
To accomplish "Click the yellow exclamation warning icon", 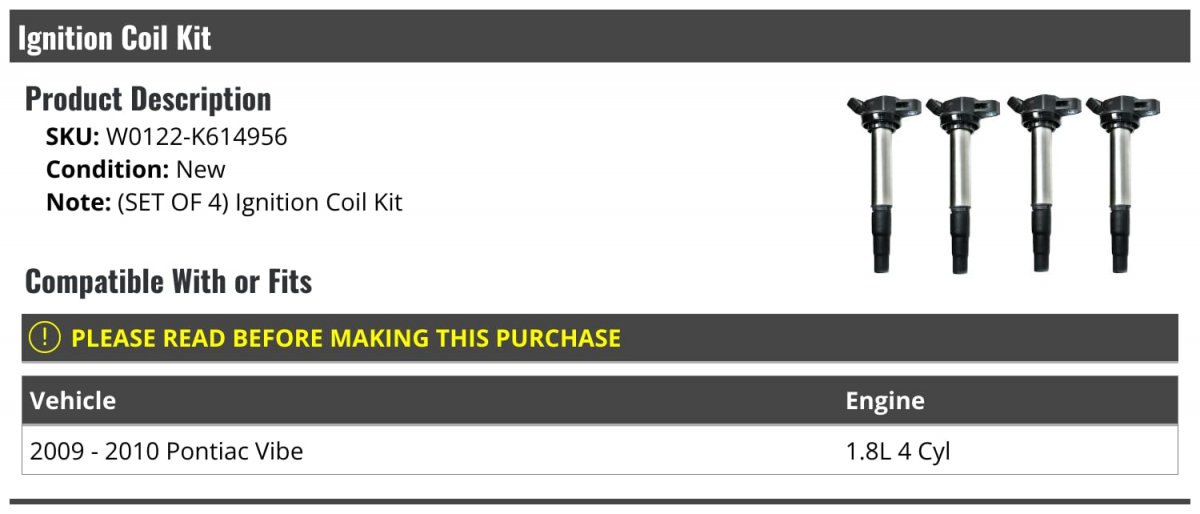I will [45, 338].
